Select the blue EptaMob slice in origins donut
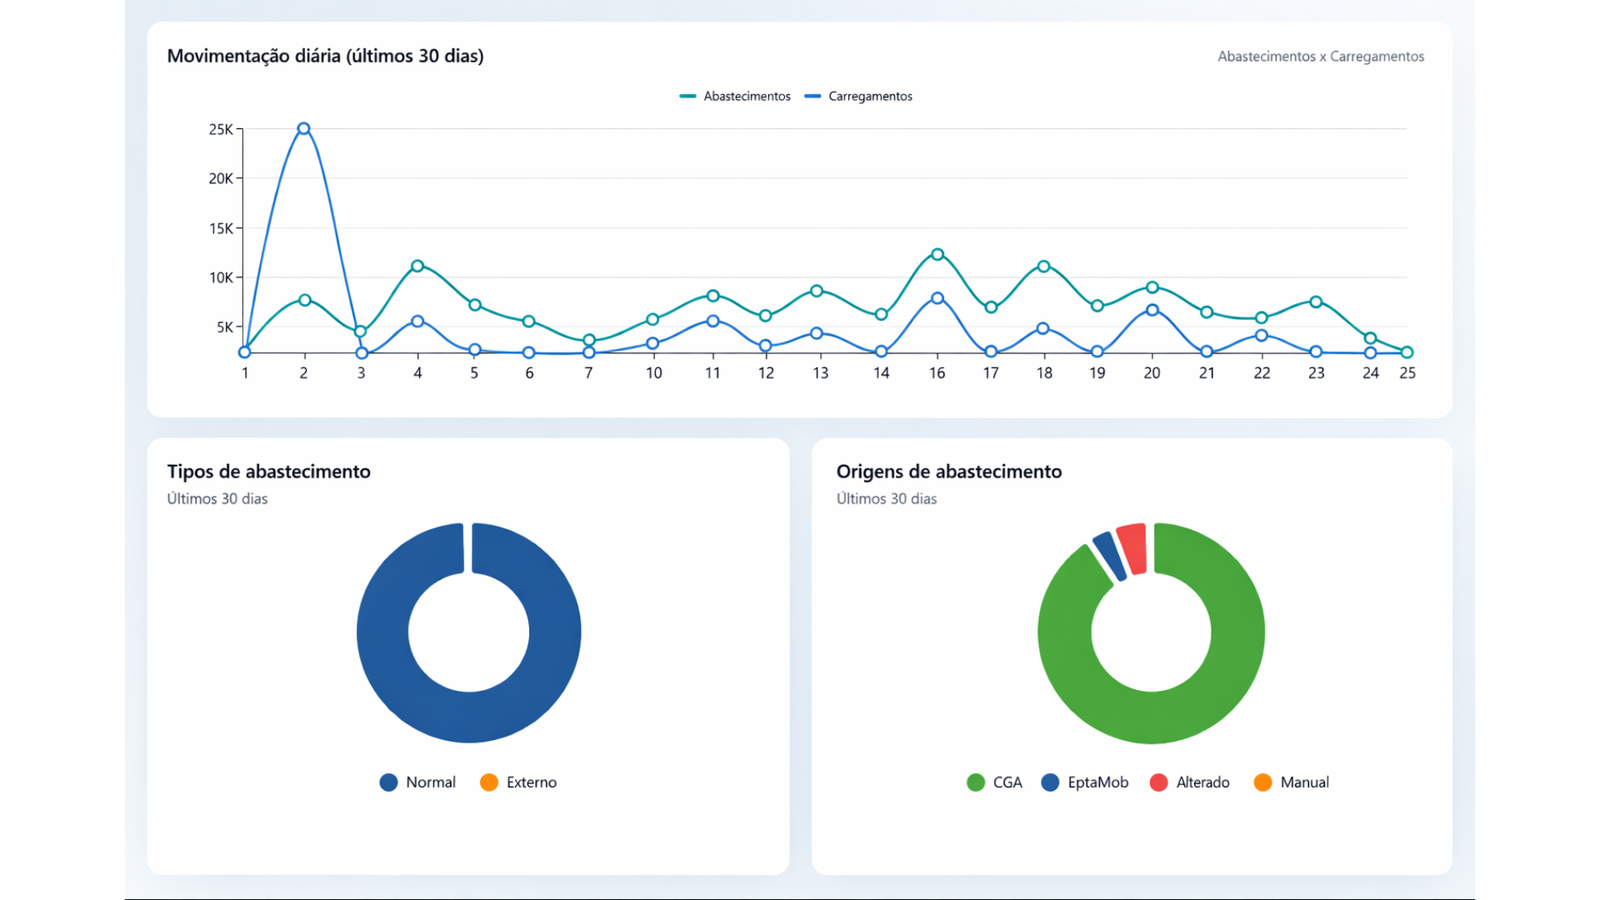 1109,556
